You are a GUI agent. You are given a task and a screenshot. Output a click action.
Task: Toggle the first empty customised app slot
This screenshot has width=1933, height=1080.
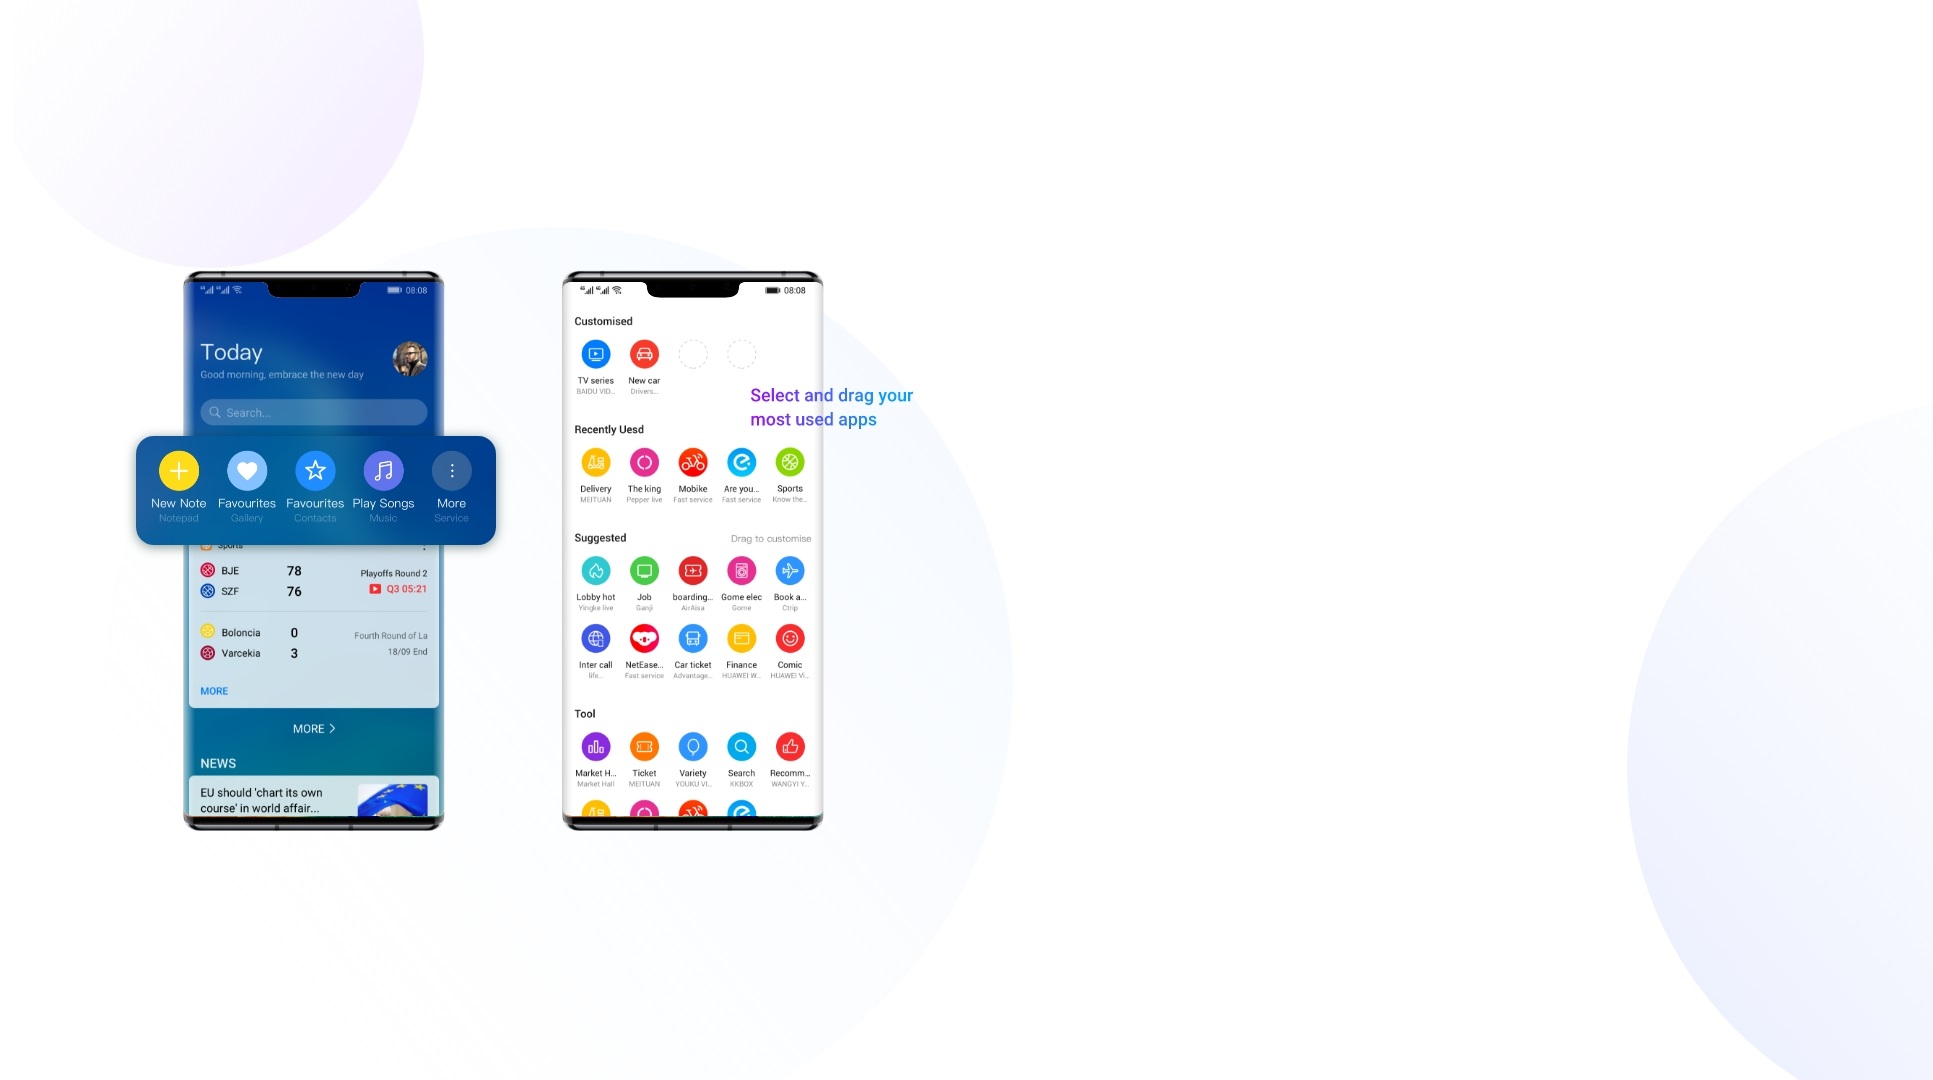click(x=692, y=353)
